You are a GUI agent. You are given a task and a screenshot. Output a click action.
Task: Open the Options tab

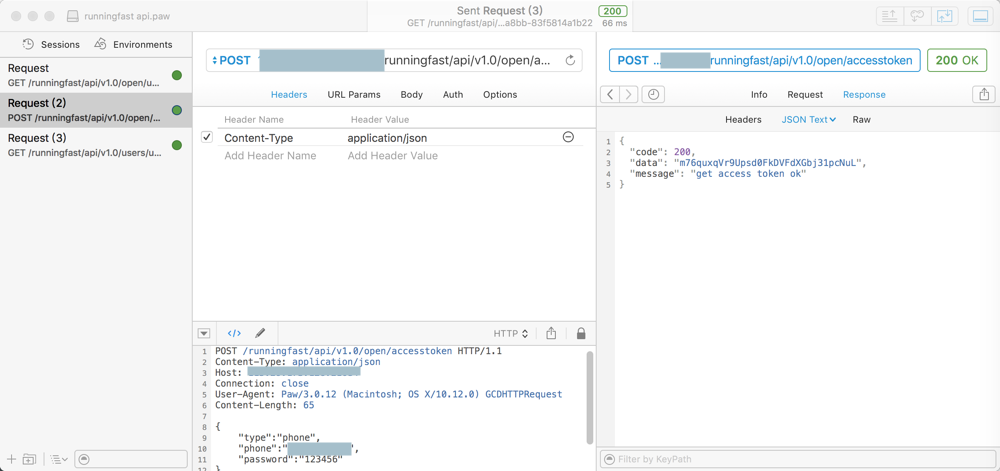(x=500, y=94)
